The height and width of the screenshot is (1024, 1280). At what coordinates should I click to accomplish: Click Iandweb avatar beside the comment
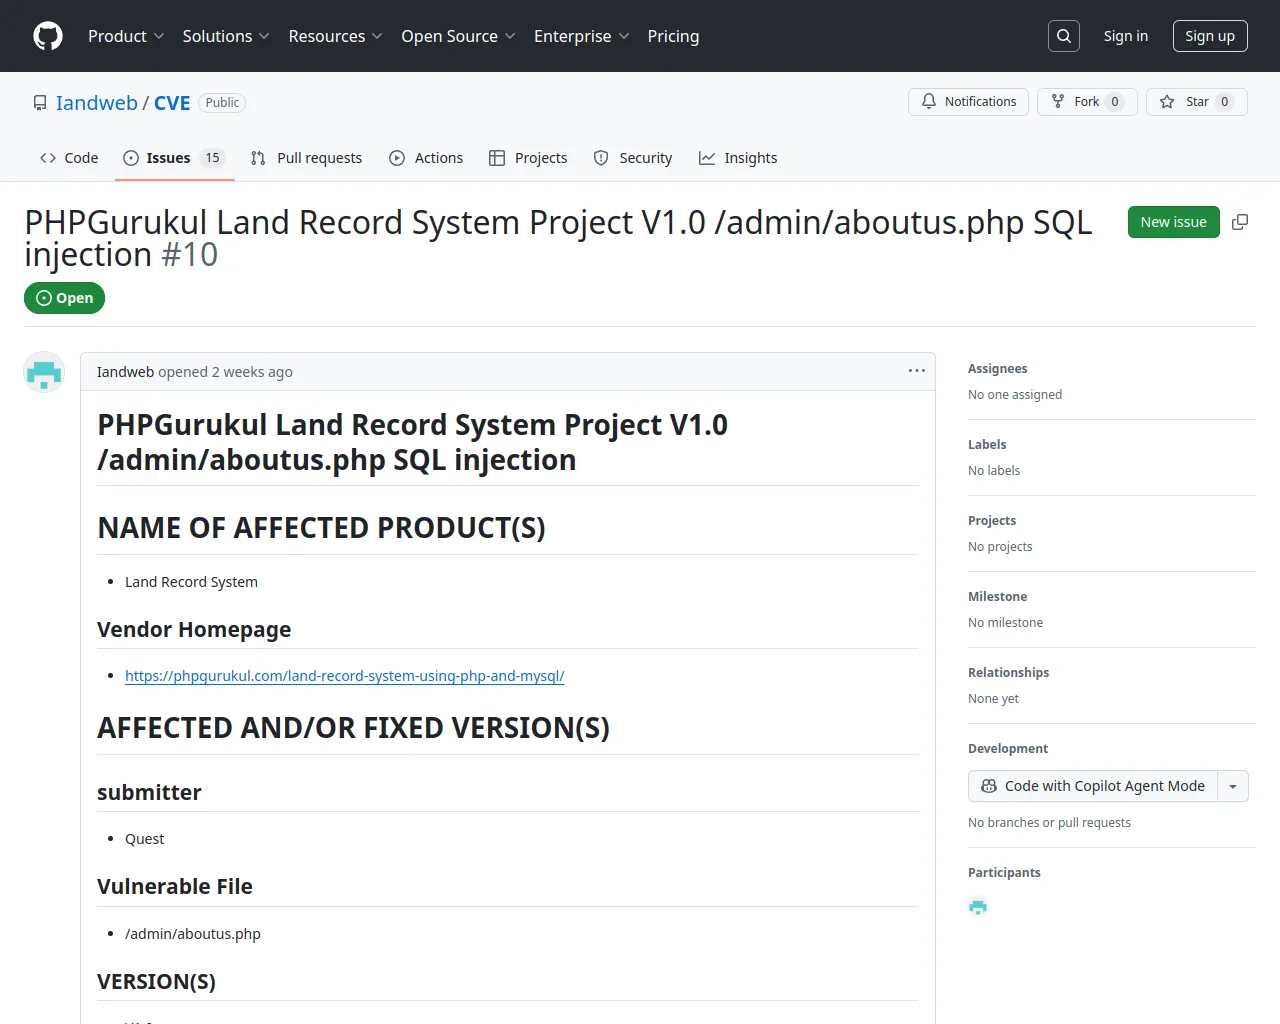[x=44, y=372]
